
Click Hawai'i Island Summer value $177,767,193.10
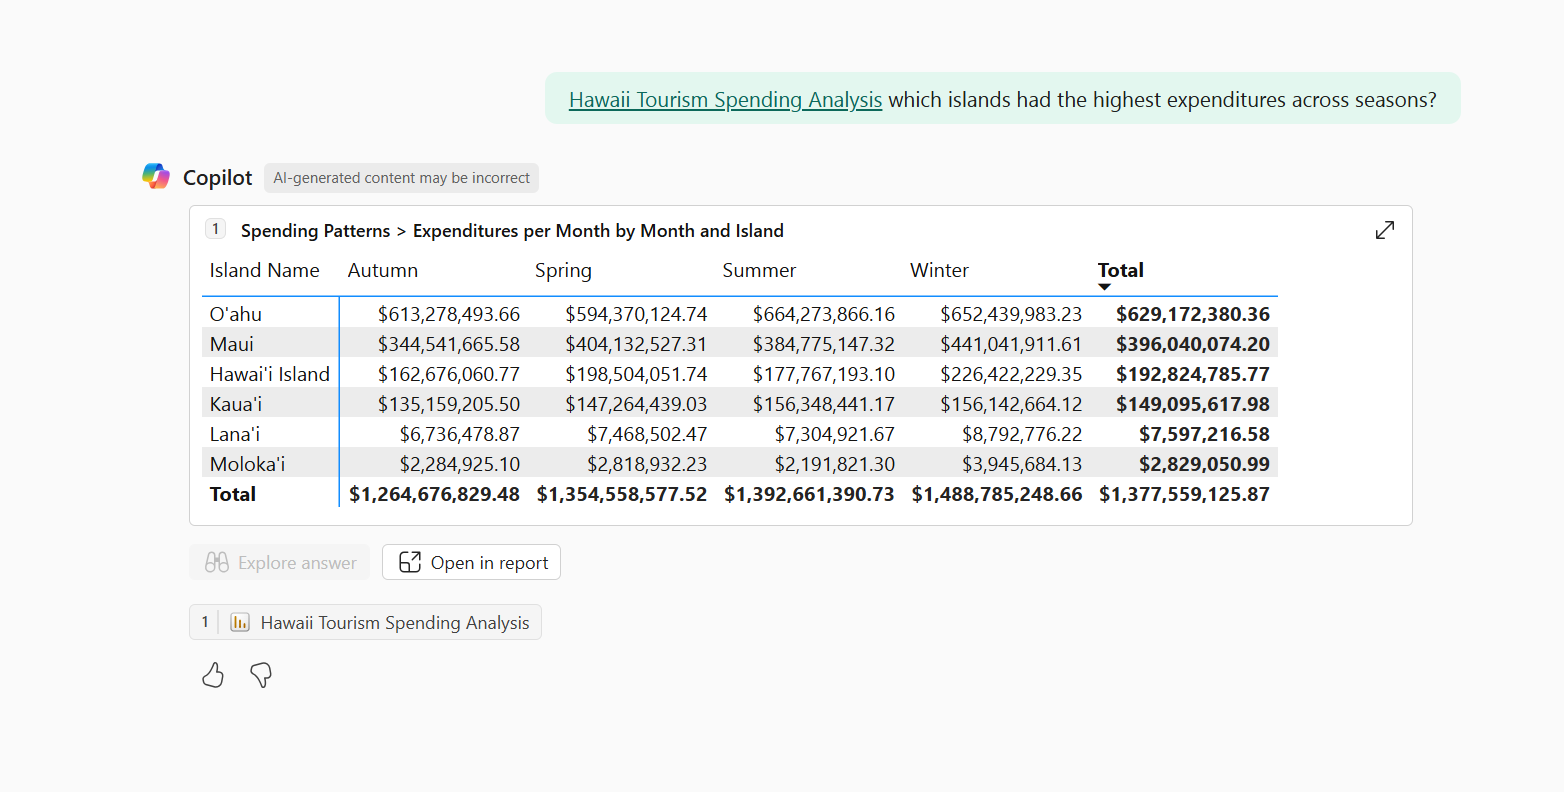(x=824, y=374)
